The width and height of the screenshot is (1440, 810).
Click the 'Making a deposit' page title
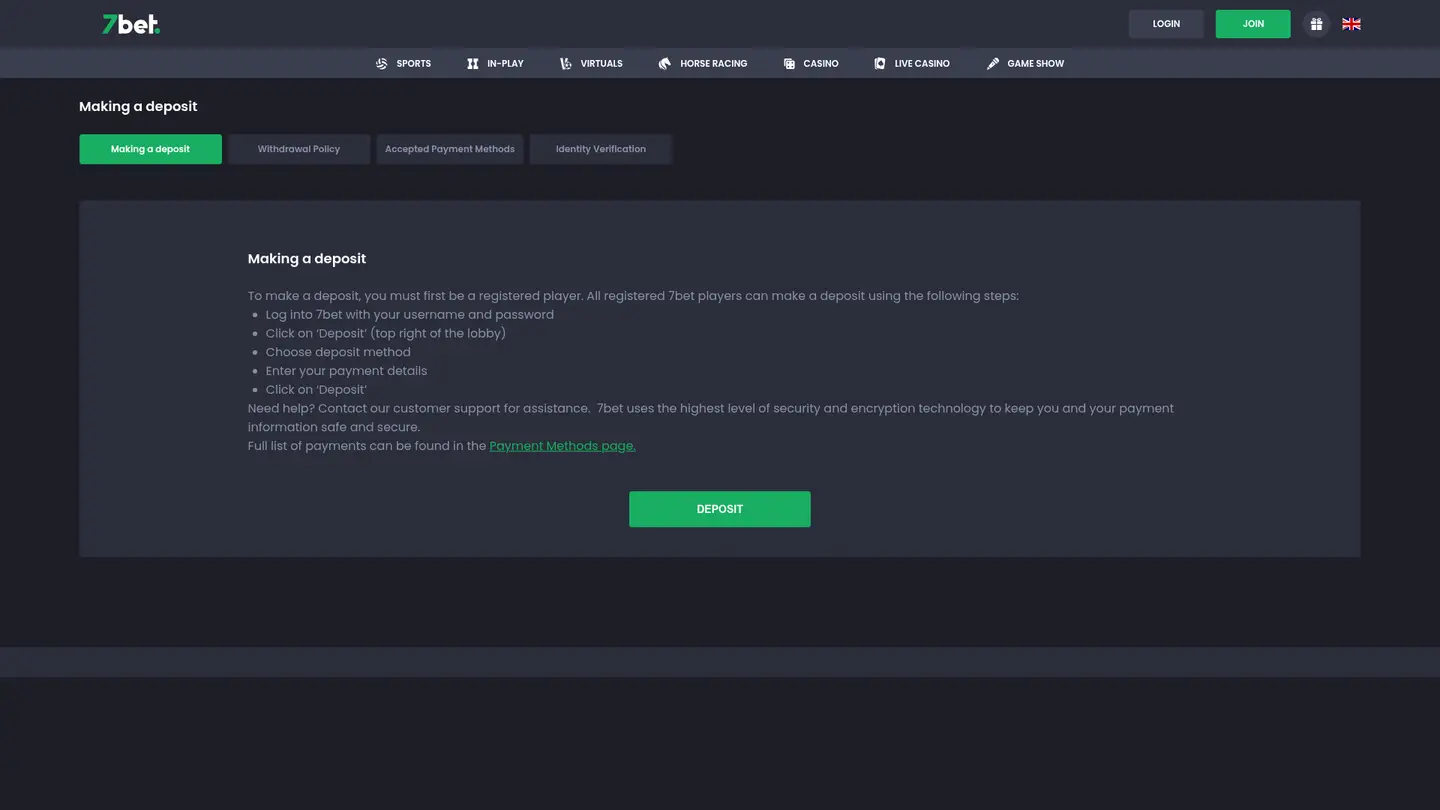pyautogui.click(x=138, y=106)
